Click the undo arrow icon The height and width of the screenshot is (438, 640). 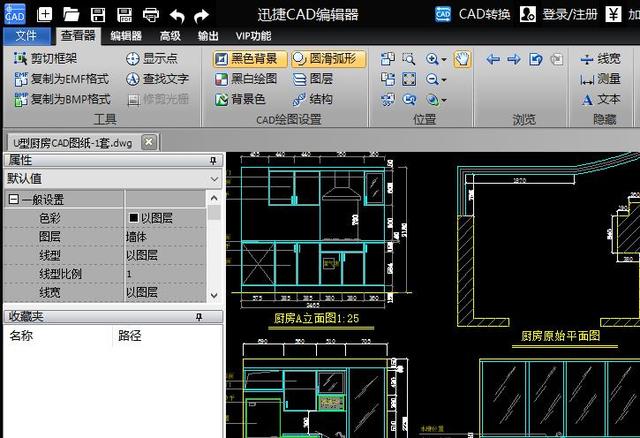pyautogui.click(x=176, y=14)
